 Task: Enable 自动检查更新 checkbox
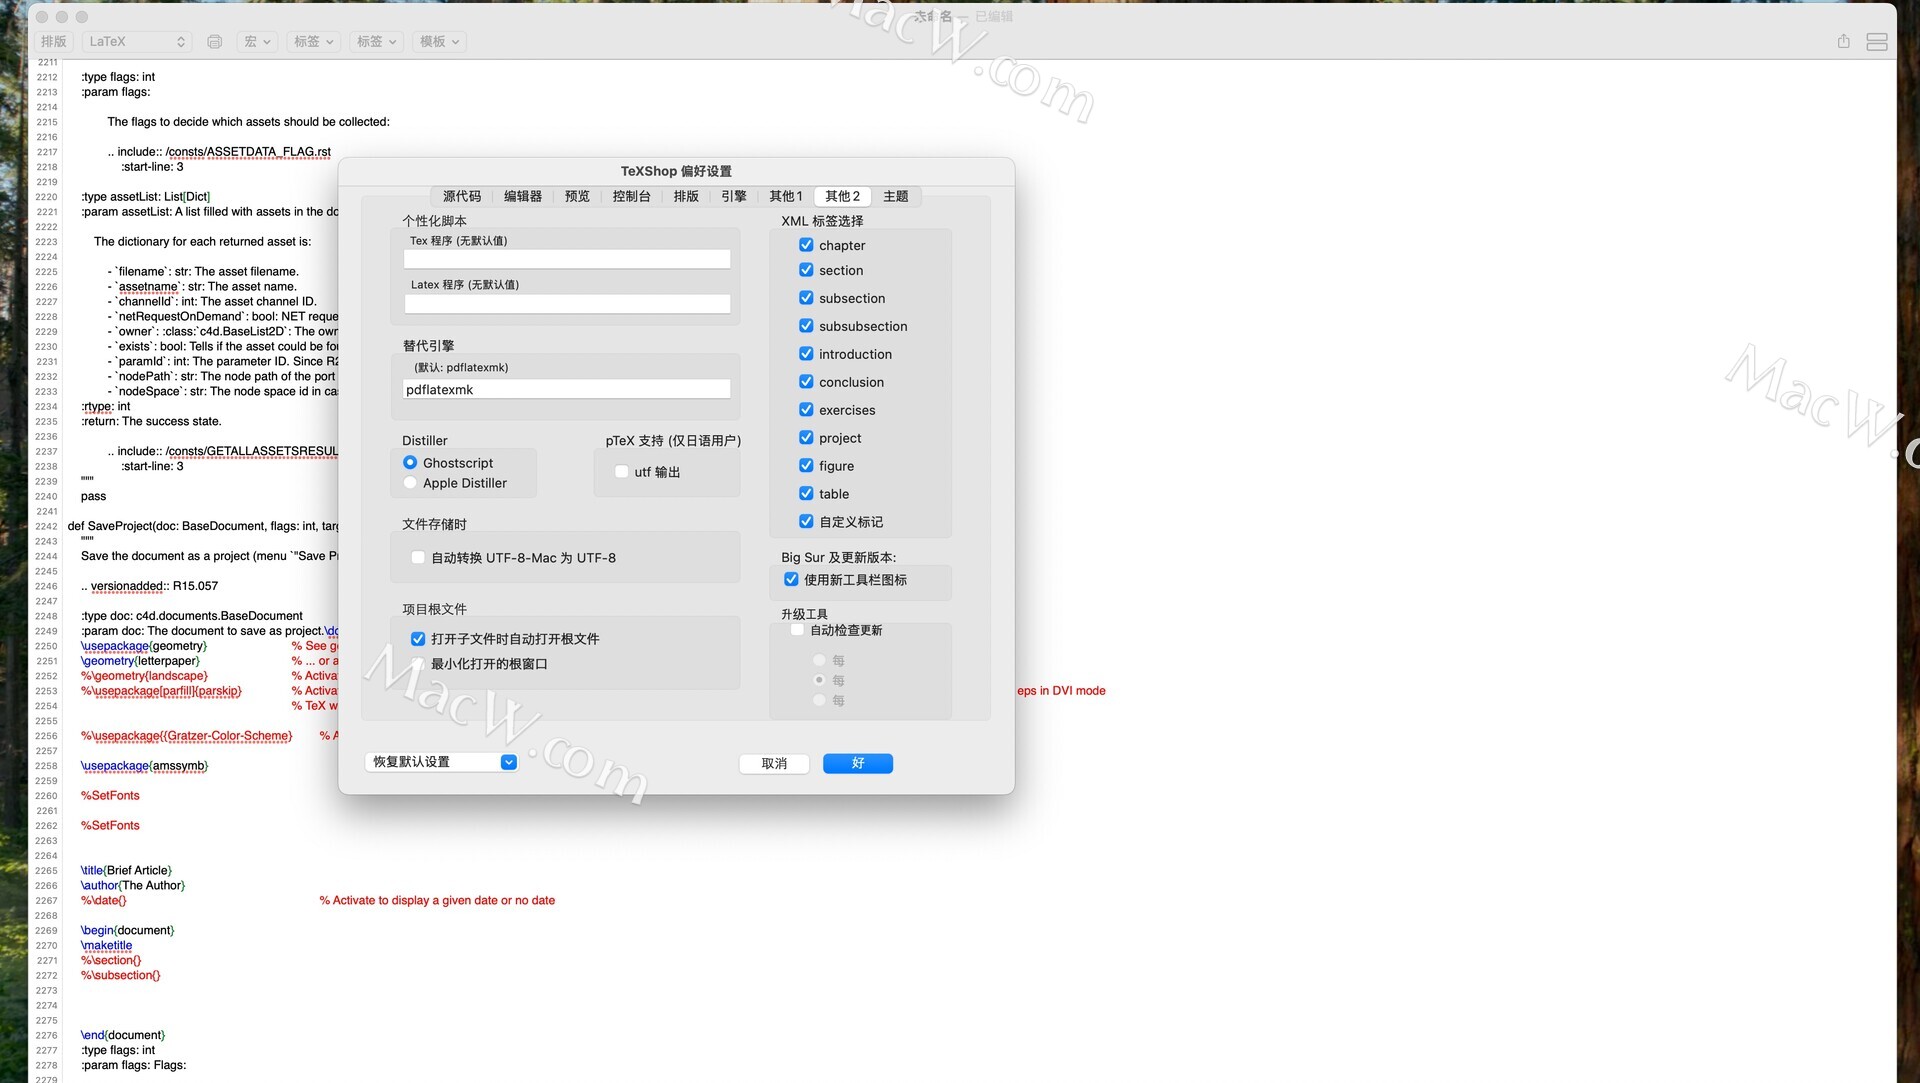(797, 630)
